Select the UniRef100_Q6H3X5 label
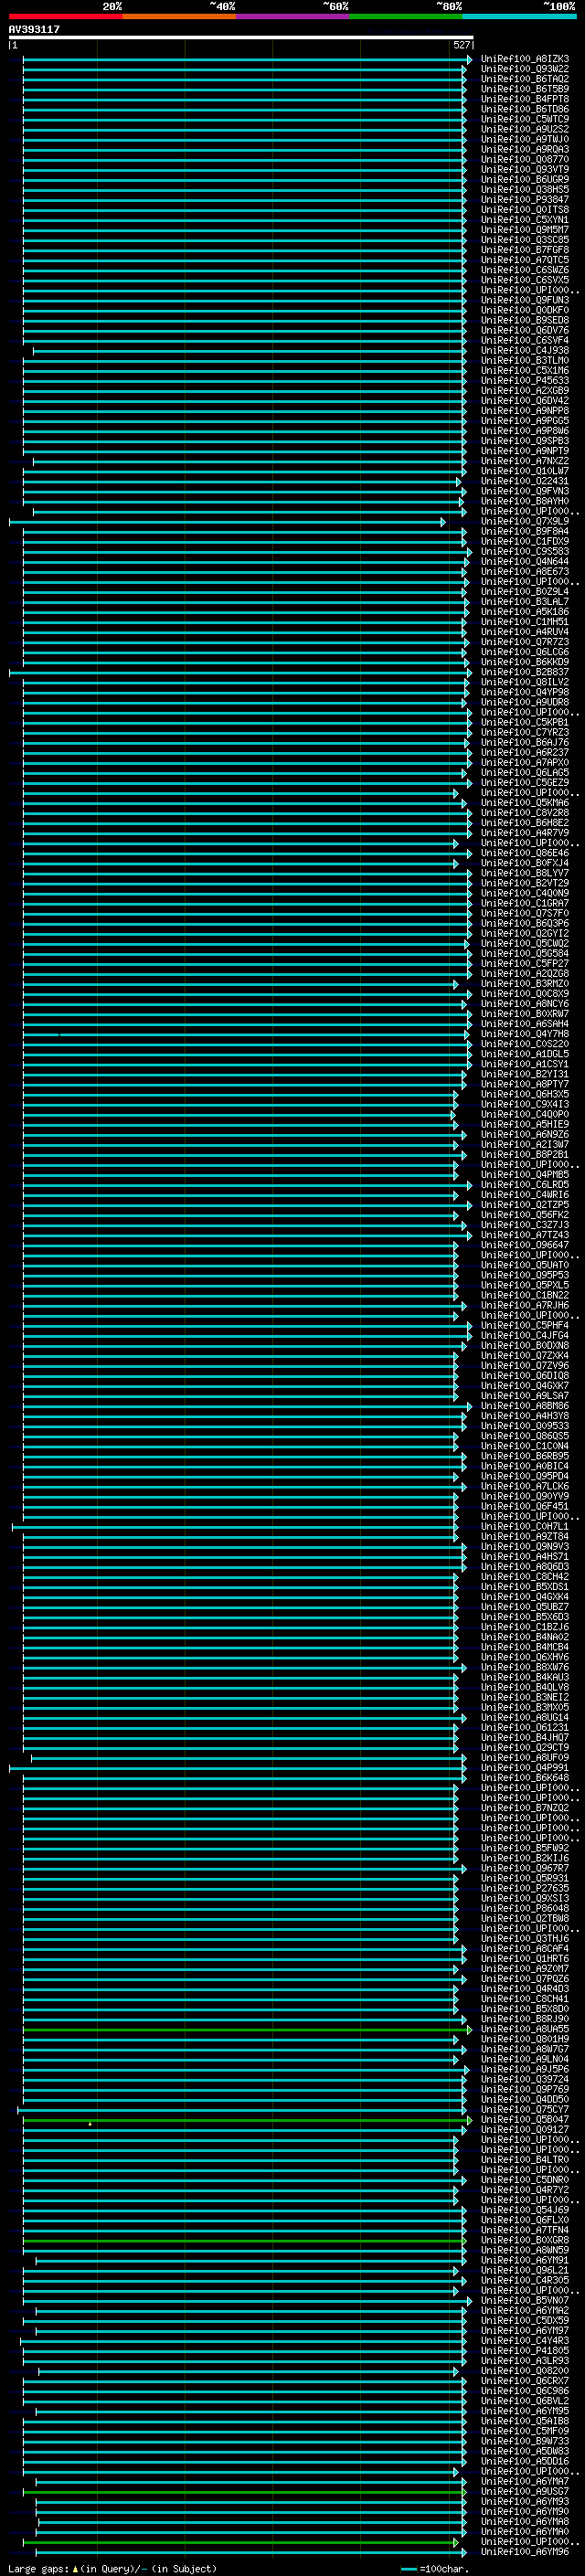 pyautogui.click(x=524, y=1094)
